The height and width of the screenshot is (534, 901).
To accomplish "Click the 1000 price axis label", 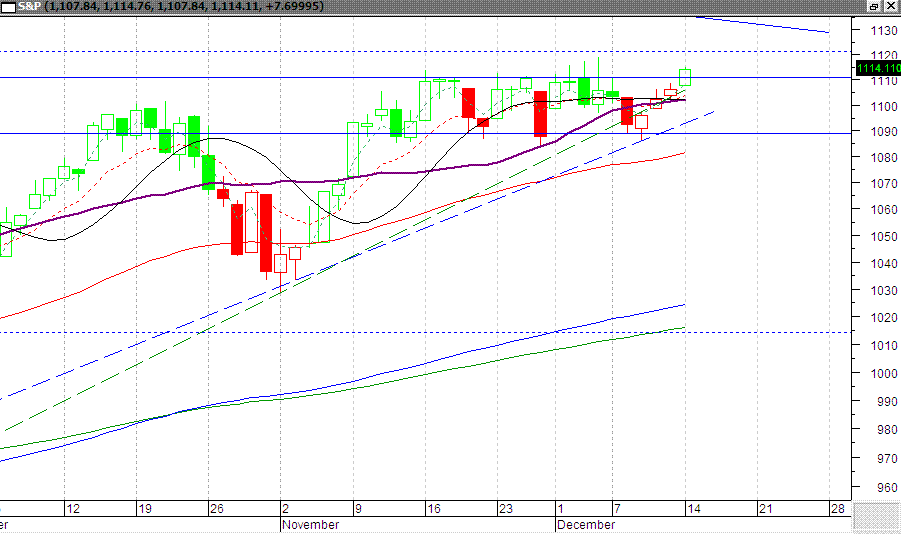I will pos(884,374).
